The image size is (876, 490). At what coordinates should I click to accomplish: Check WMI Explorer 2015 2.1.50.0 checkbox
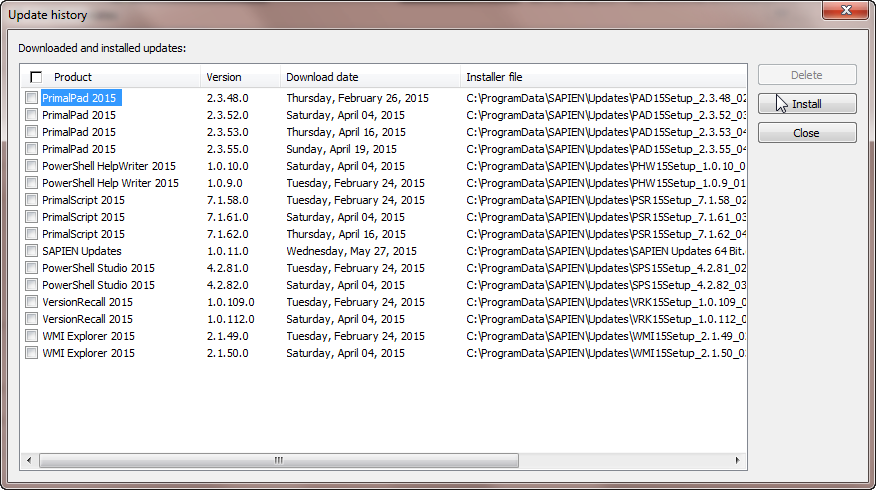[x=31, y=353]
